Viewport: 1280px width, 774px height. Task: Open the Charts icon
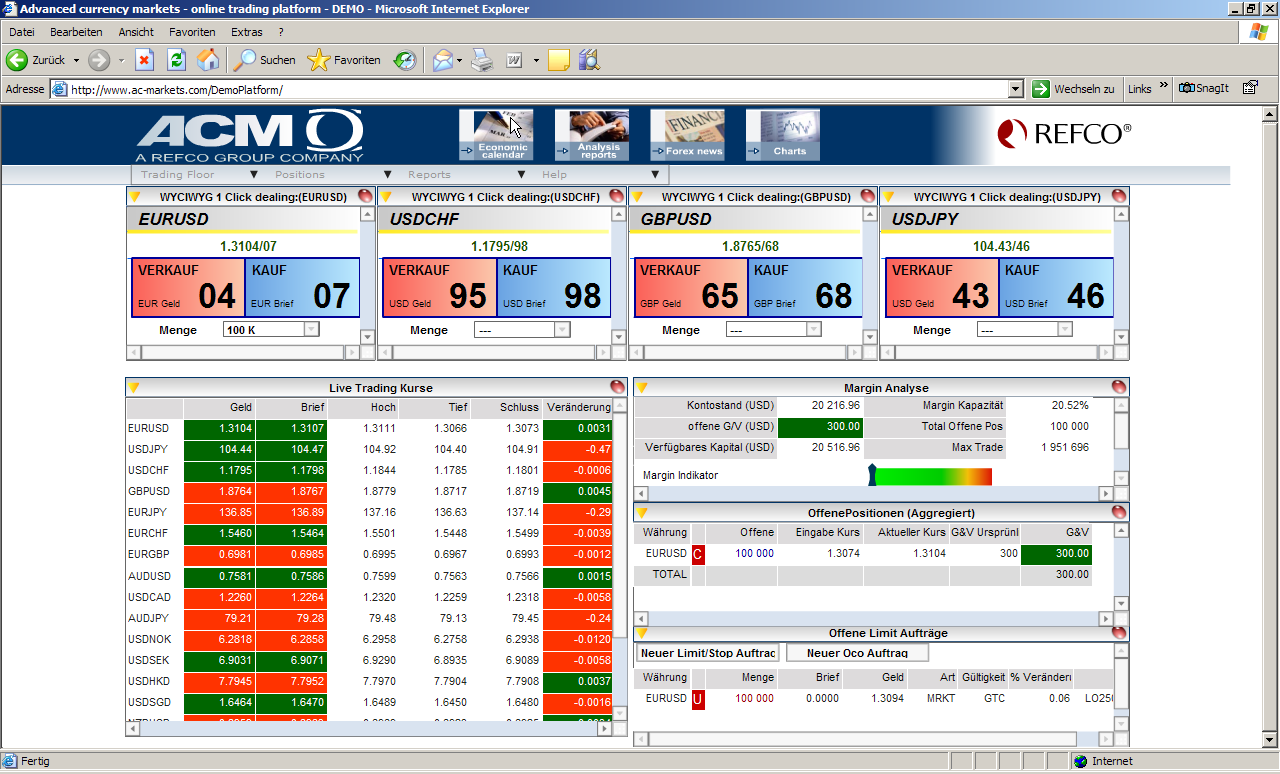[x=782, y=135]
